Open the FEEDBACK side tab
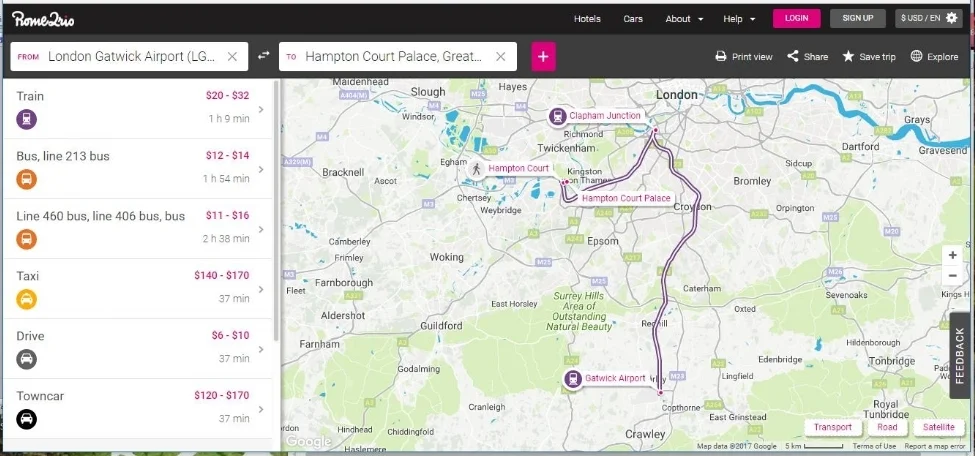 [x=961, y=355]
